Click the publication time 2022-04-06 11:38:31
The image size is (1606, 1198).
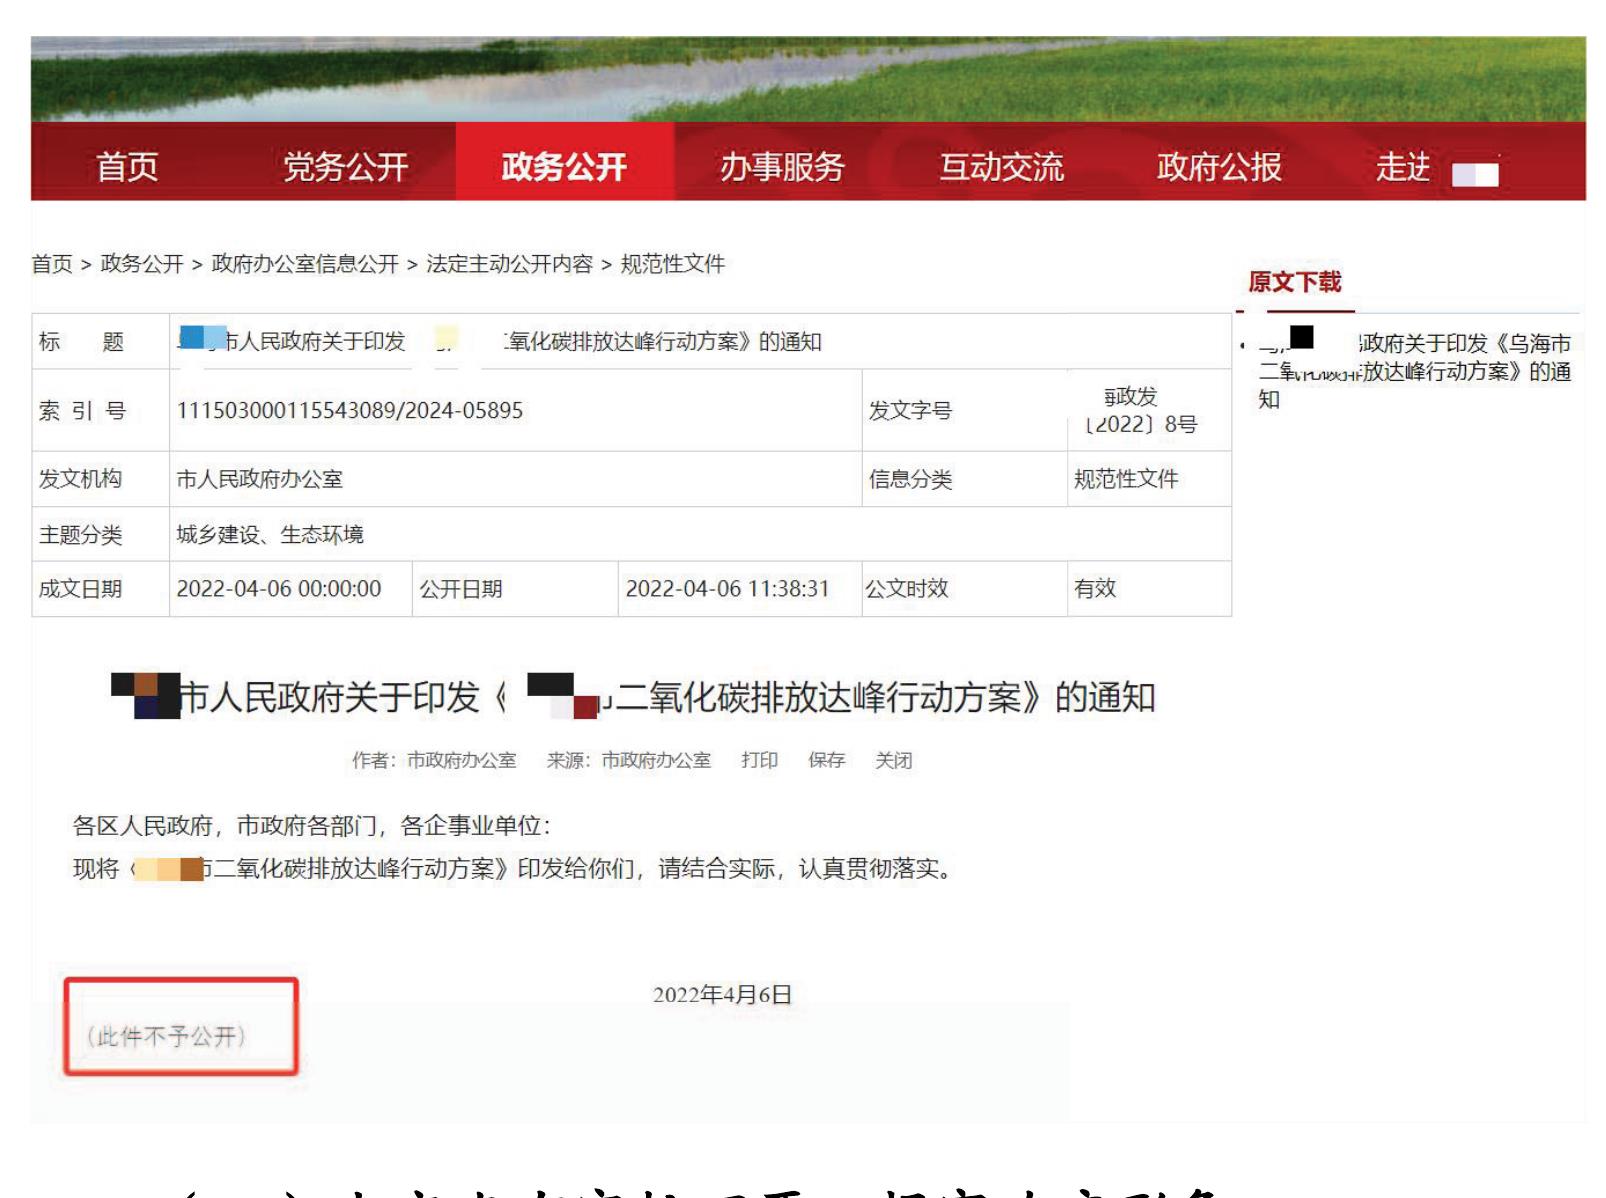point(728,588)
